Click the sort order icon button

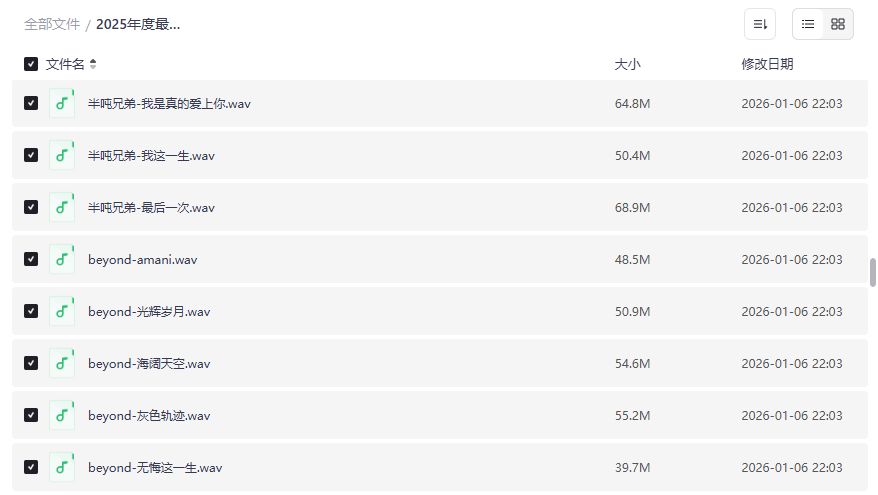[760, 24]
